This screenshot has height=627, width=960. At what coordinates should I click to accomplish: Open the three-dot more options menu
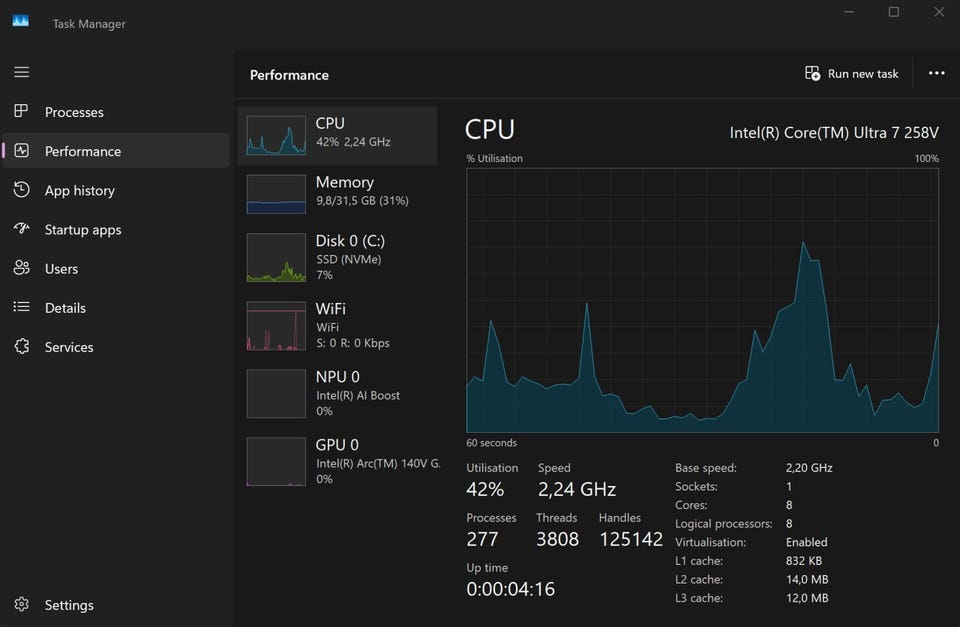(936, 73)
